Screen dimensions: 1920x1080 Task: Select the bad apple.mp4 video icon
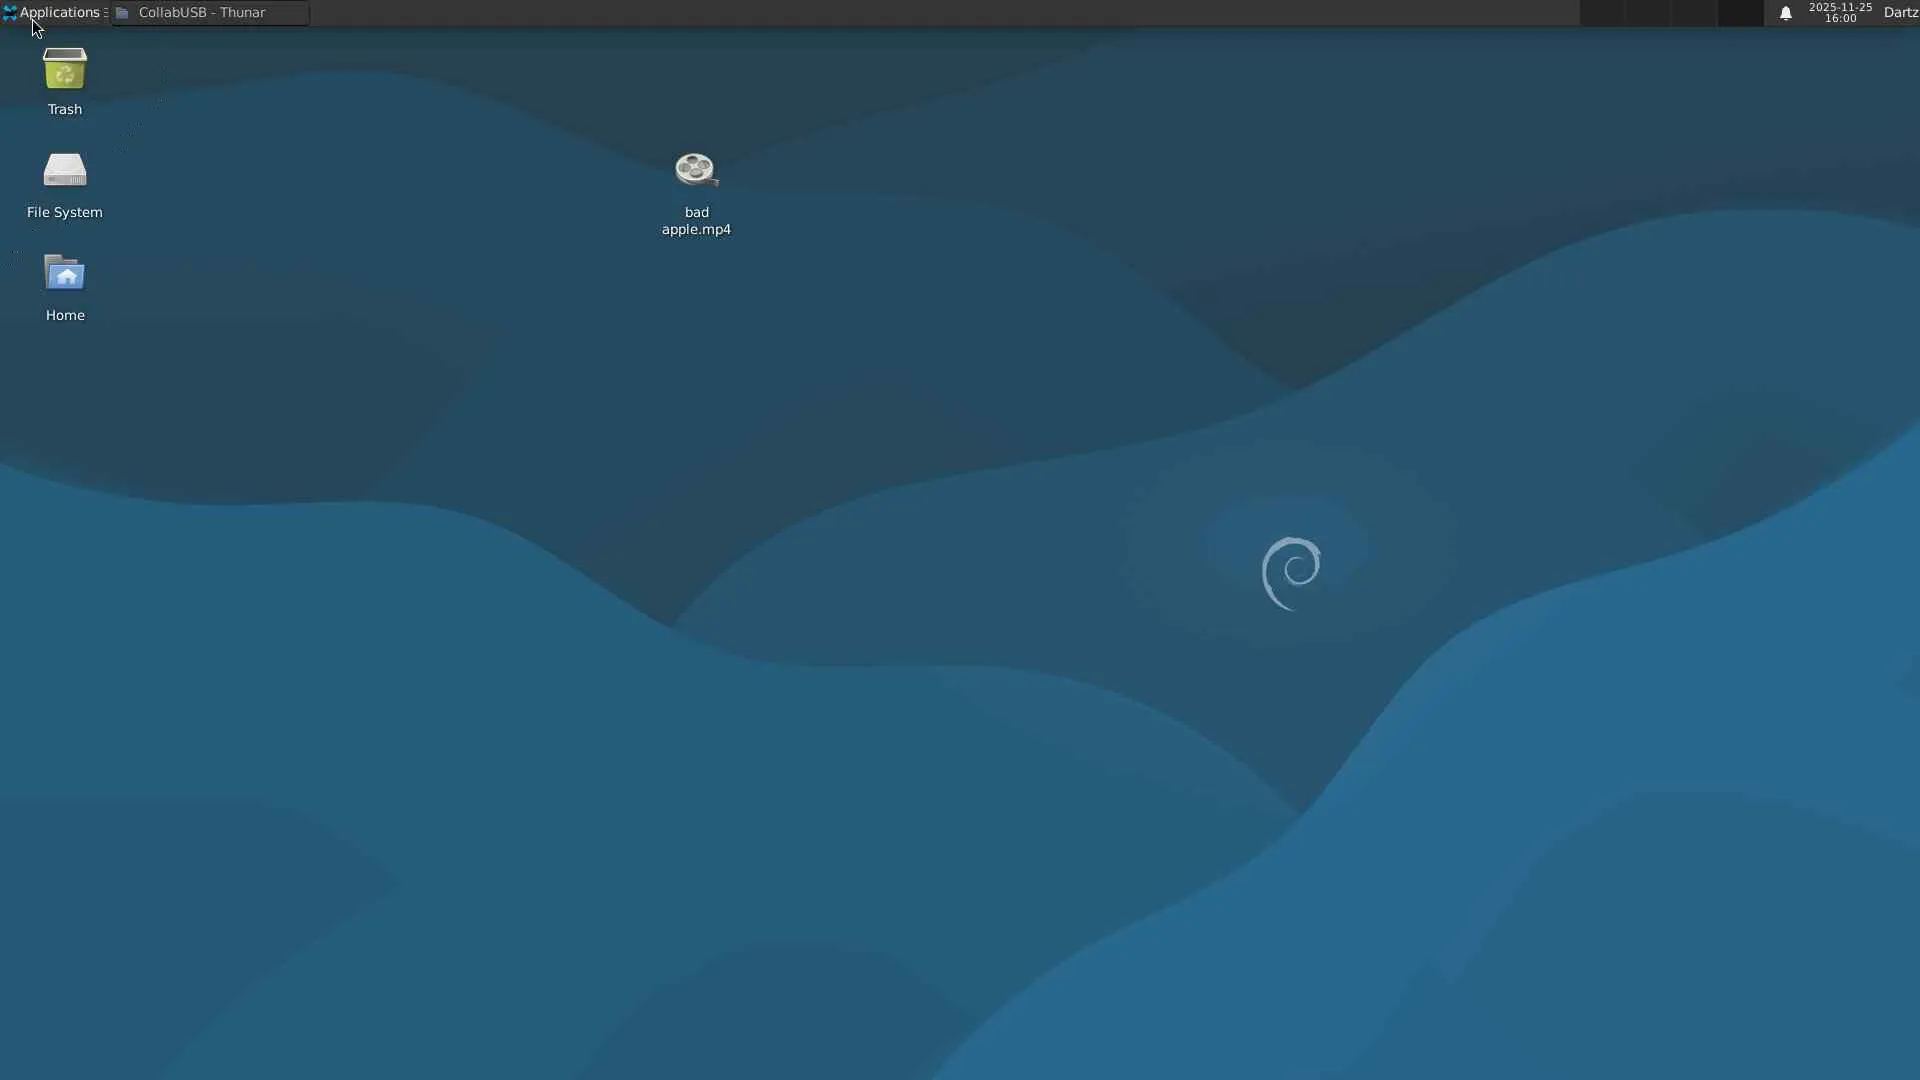coord(696,170)
